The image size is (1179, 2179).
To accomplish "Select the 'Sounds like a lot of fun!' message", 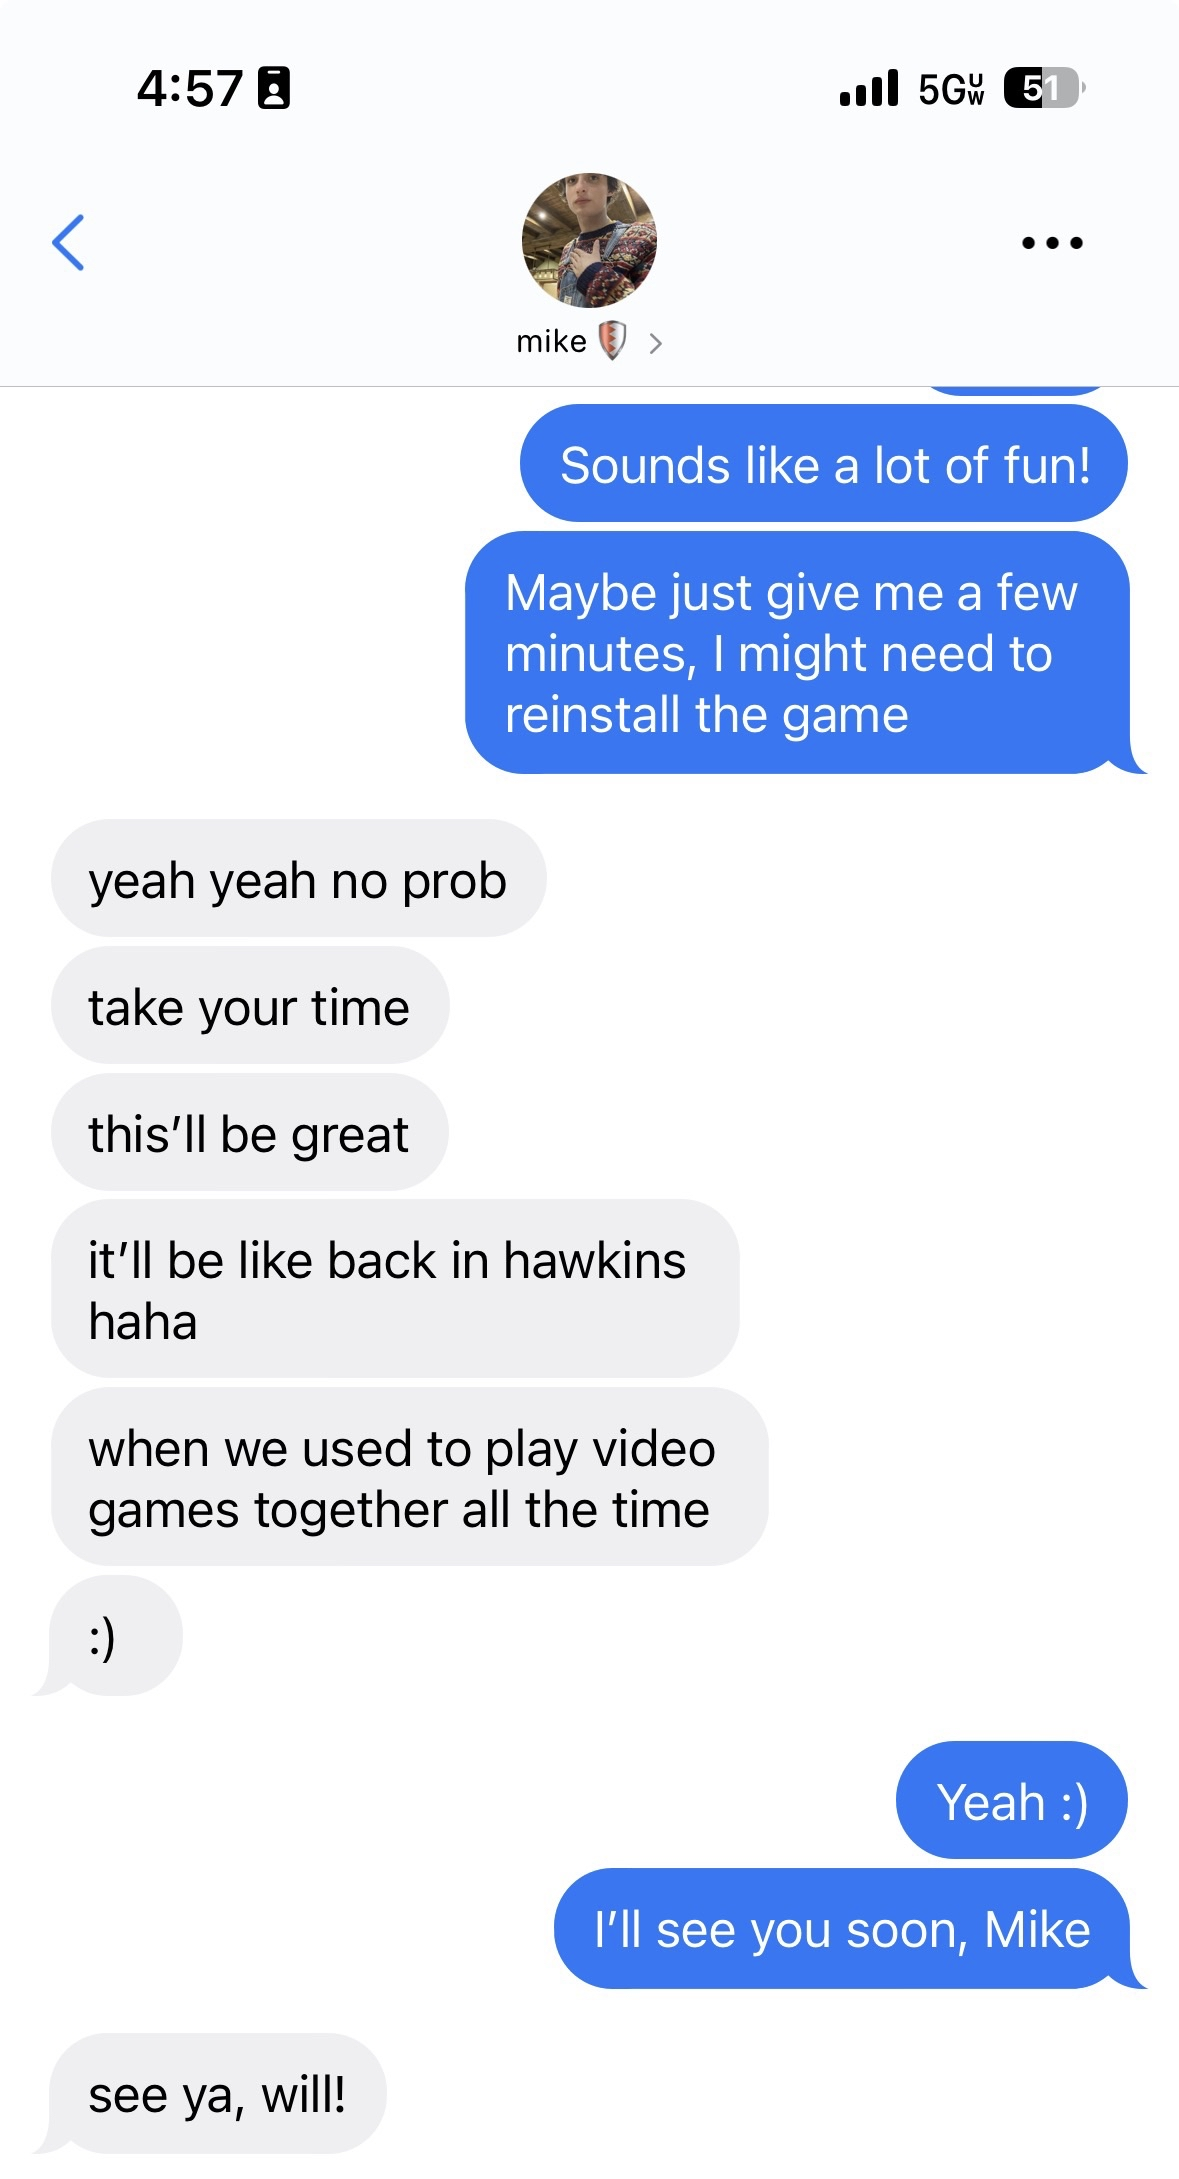I will [x=824, y=463].
